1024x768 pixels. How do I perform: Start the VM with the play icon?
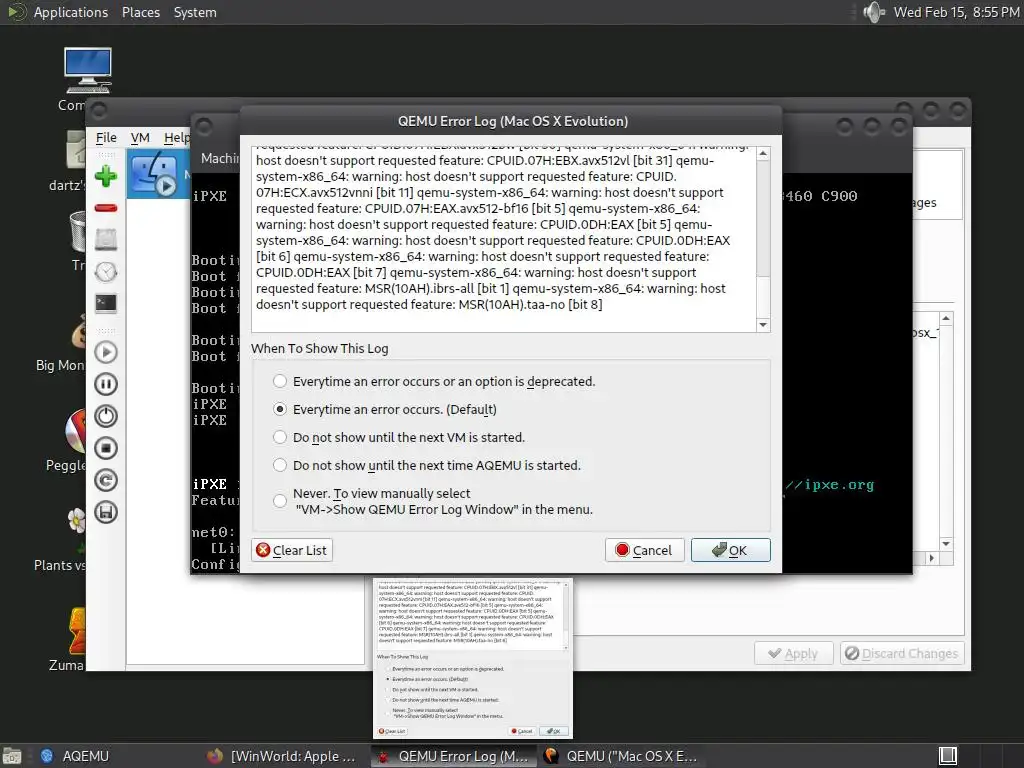(x=106, y=353)
